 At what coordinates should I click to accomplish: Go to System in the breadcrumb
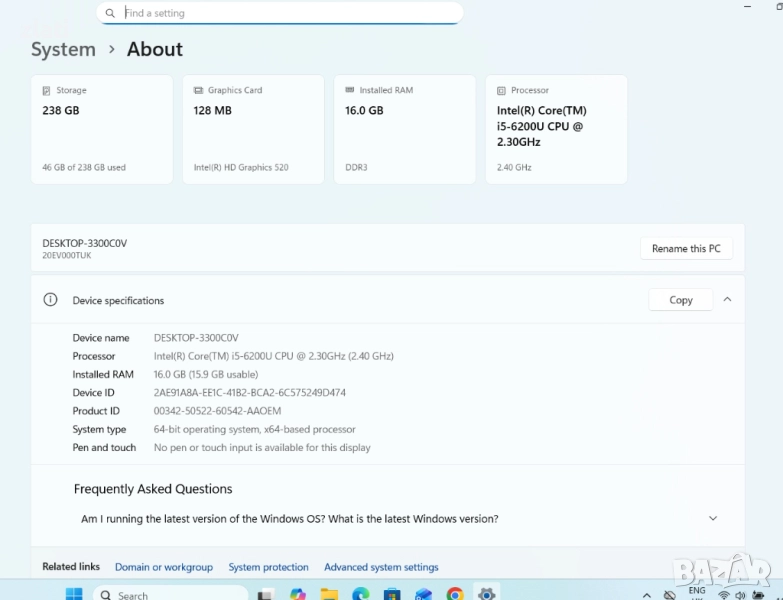tap(63, 49)
